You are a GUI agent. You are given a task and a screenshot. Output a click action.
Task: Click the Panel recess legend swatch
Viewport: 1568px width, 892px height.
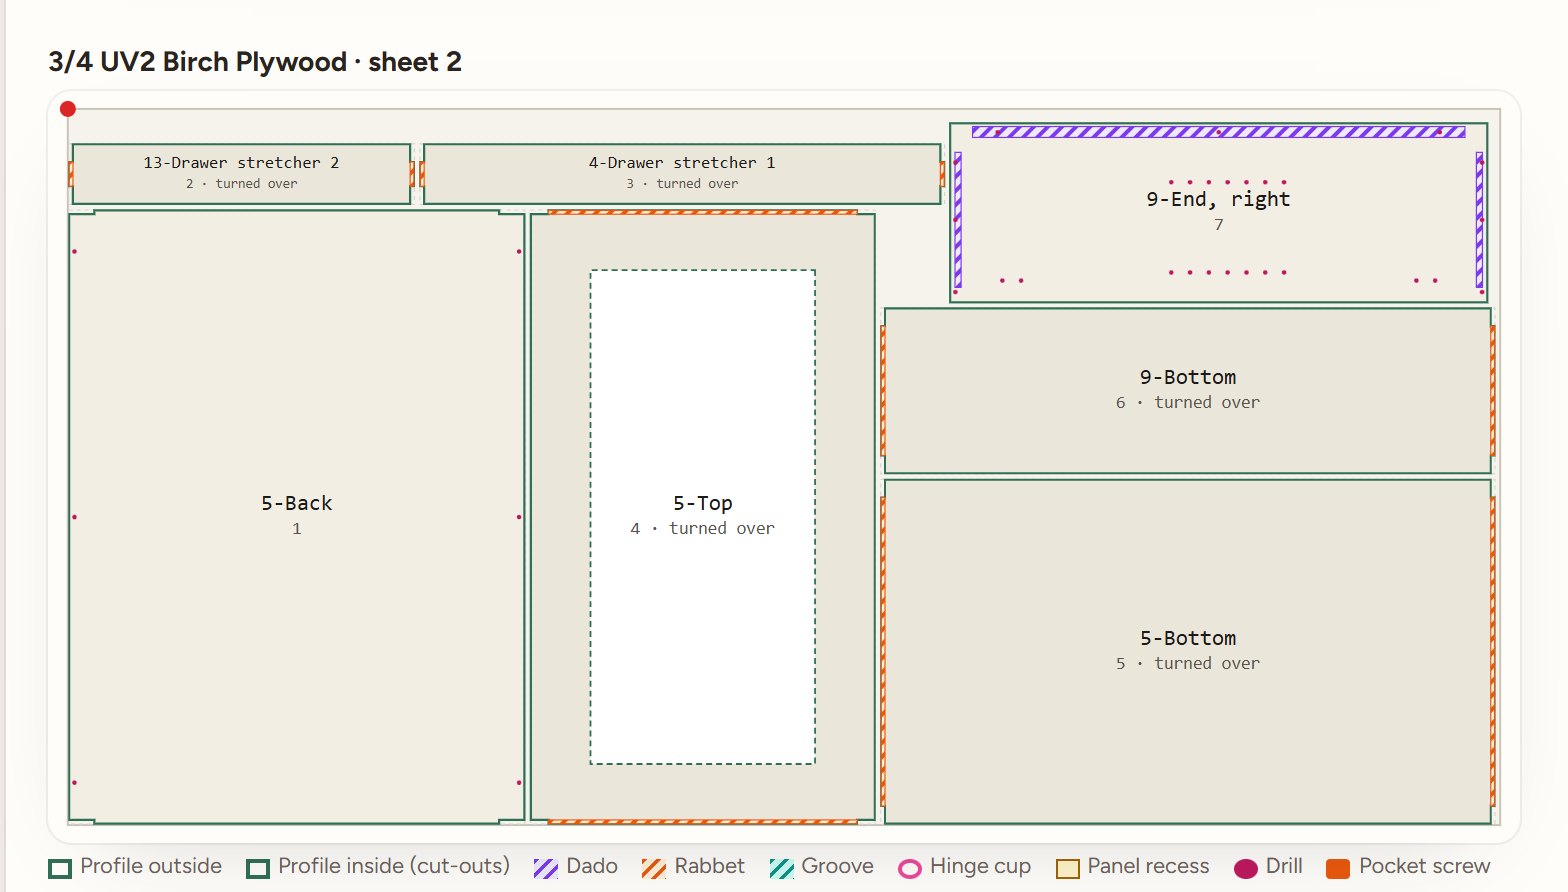pyautogui.click(x=1068, y=868)
